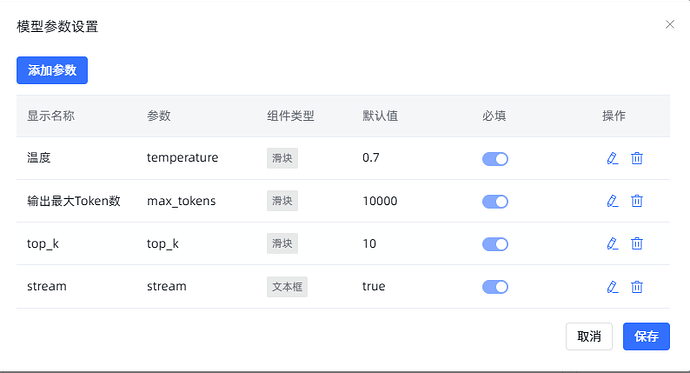This screenshot has width=690, height=373.
Task: Click the 10000 default value cell
Action: (380, 201)
